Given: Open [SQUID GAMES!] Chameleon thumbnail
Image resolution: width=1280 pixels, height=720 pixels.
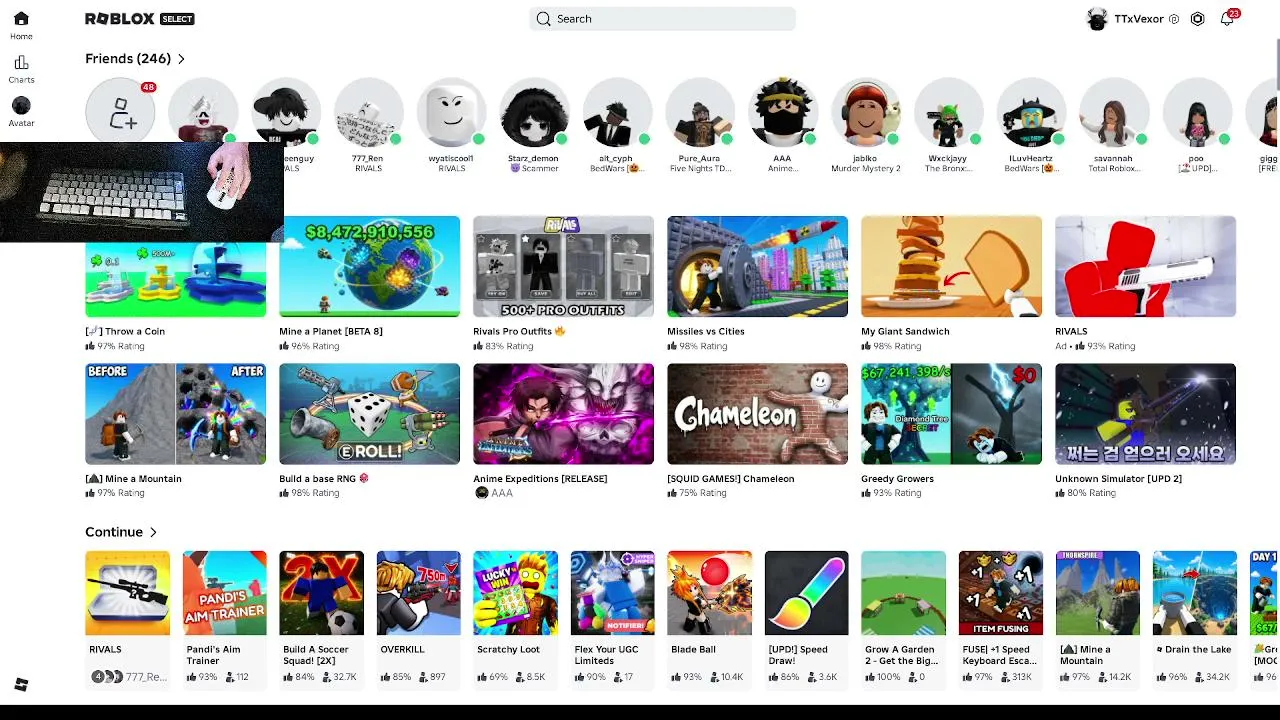Looking at the screenshot, I should pos(757,414).
